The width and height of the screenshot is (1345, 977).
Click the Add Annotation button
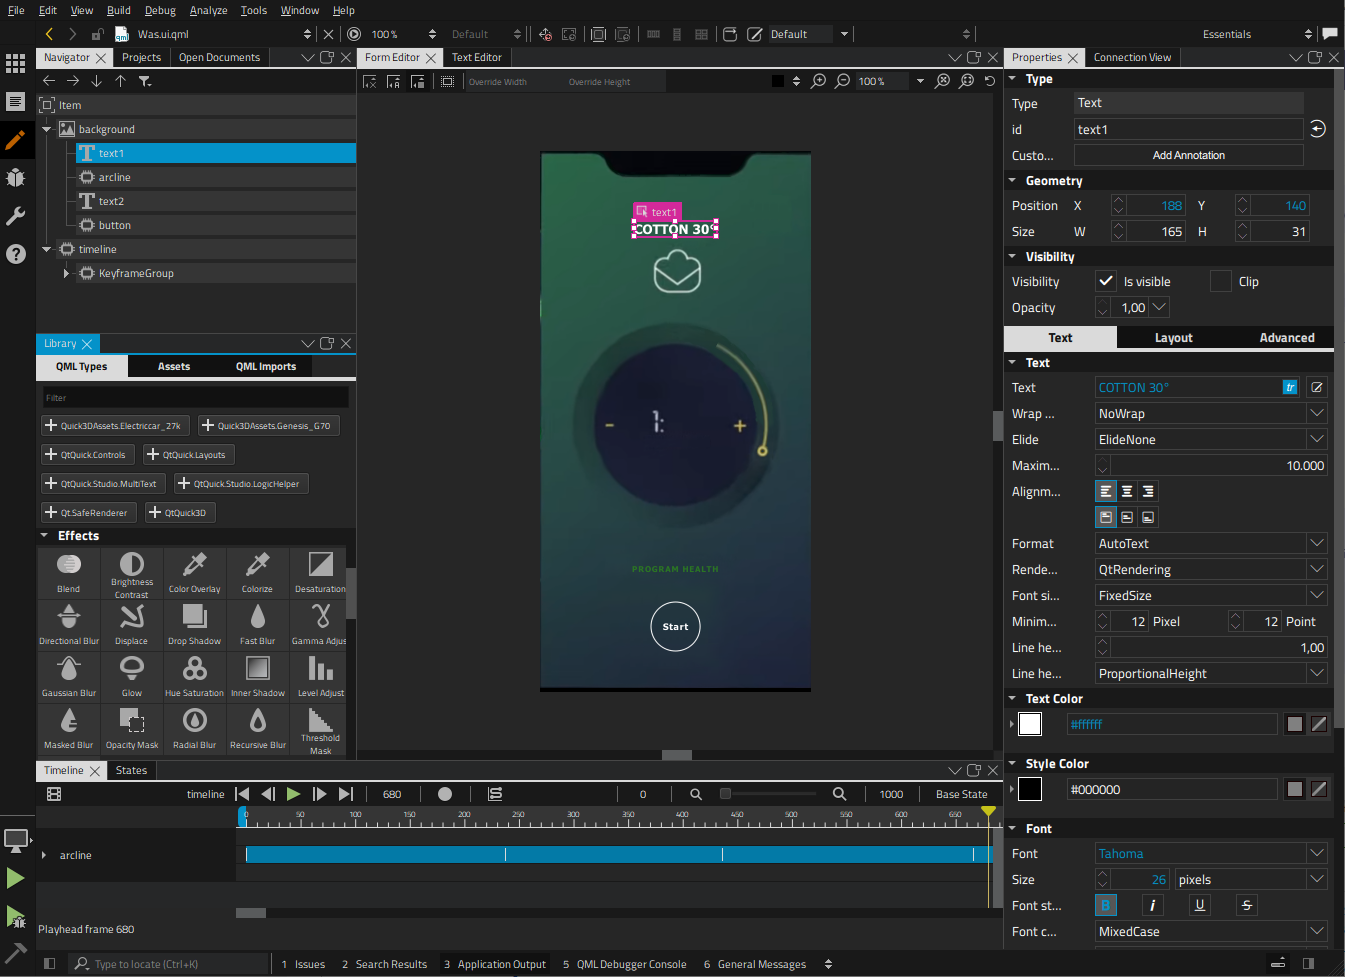pos(1188,154)
